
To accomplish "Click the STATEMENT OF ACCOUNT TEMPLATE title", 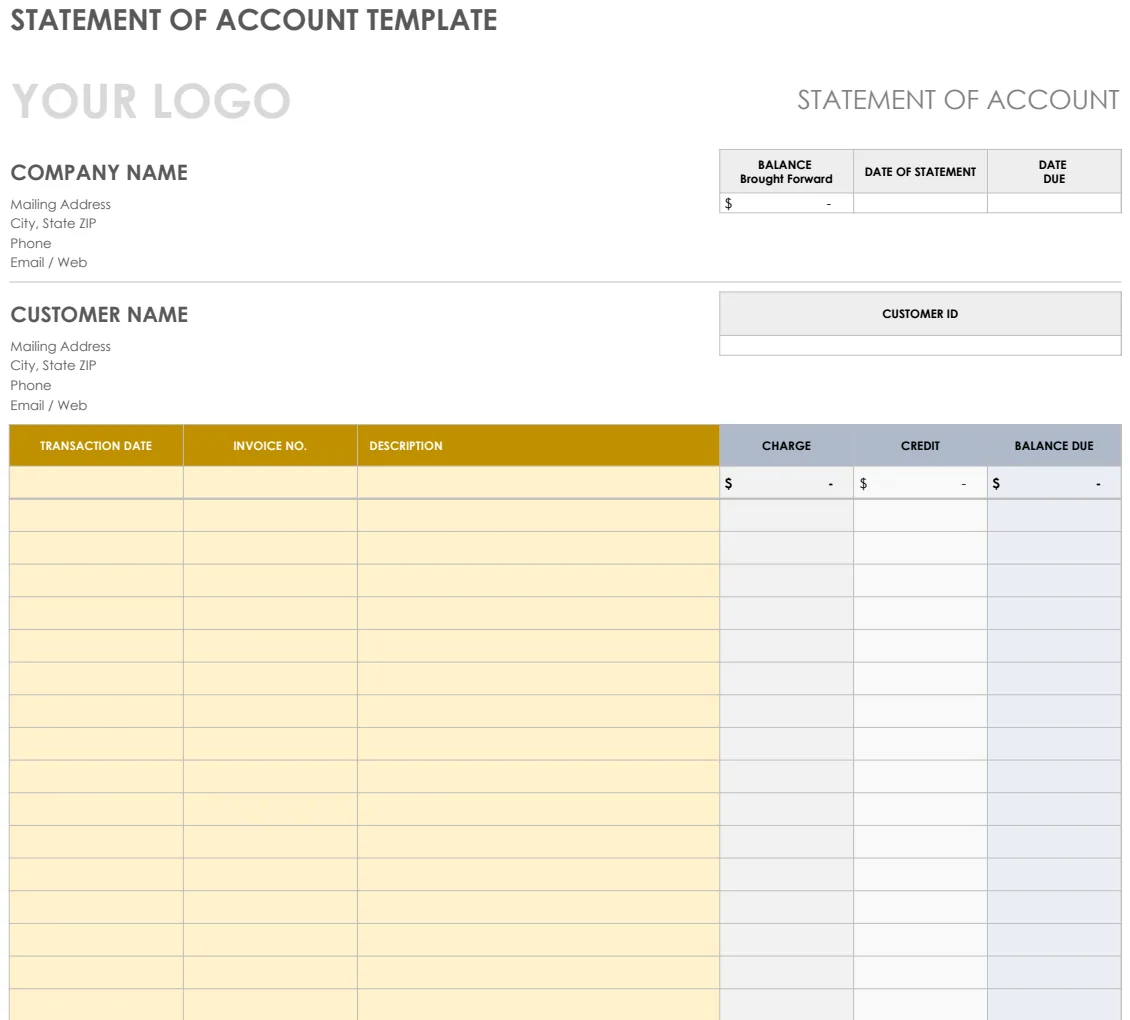I will pyautogui.click(x=254, y=19).
